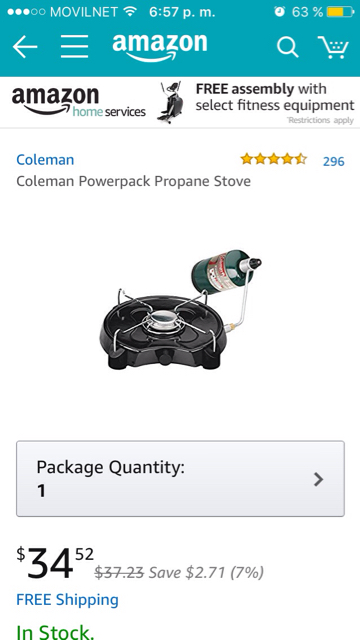
Task: Tap the FREE assembly fitness equipment text
Action: coord(274,97)
